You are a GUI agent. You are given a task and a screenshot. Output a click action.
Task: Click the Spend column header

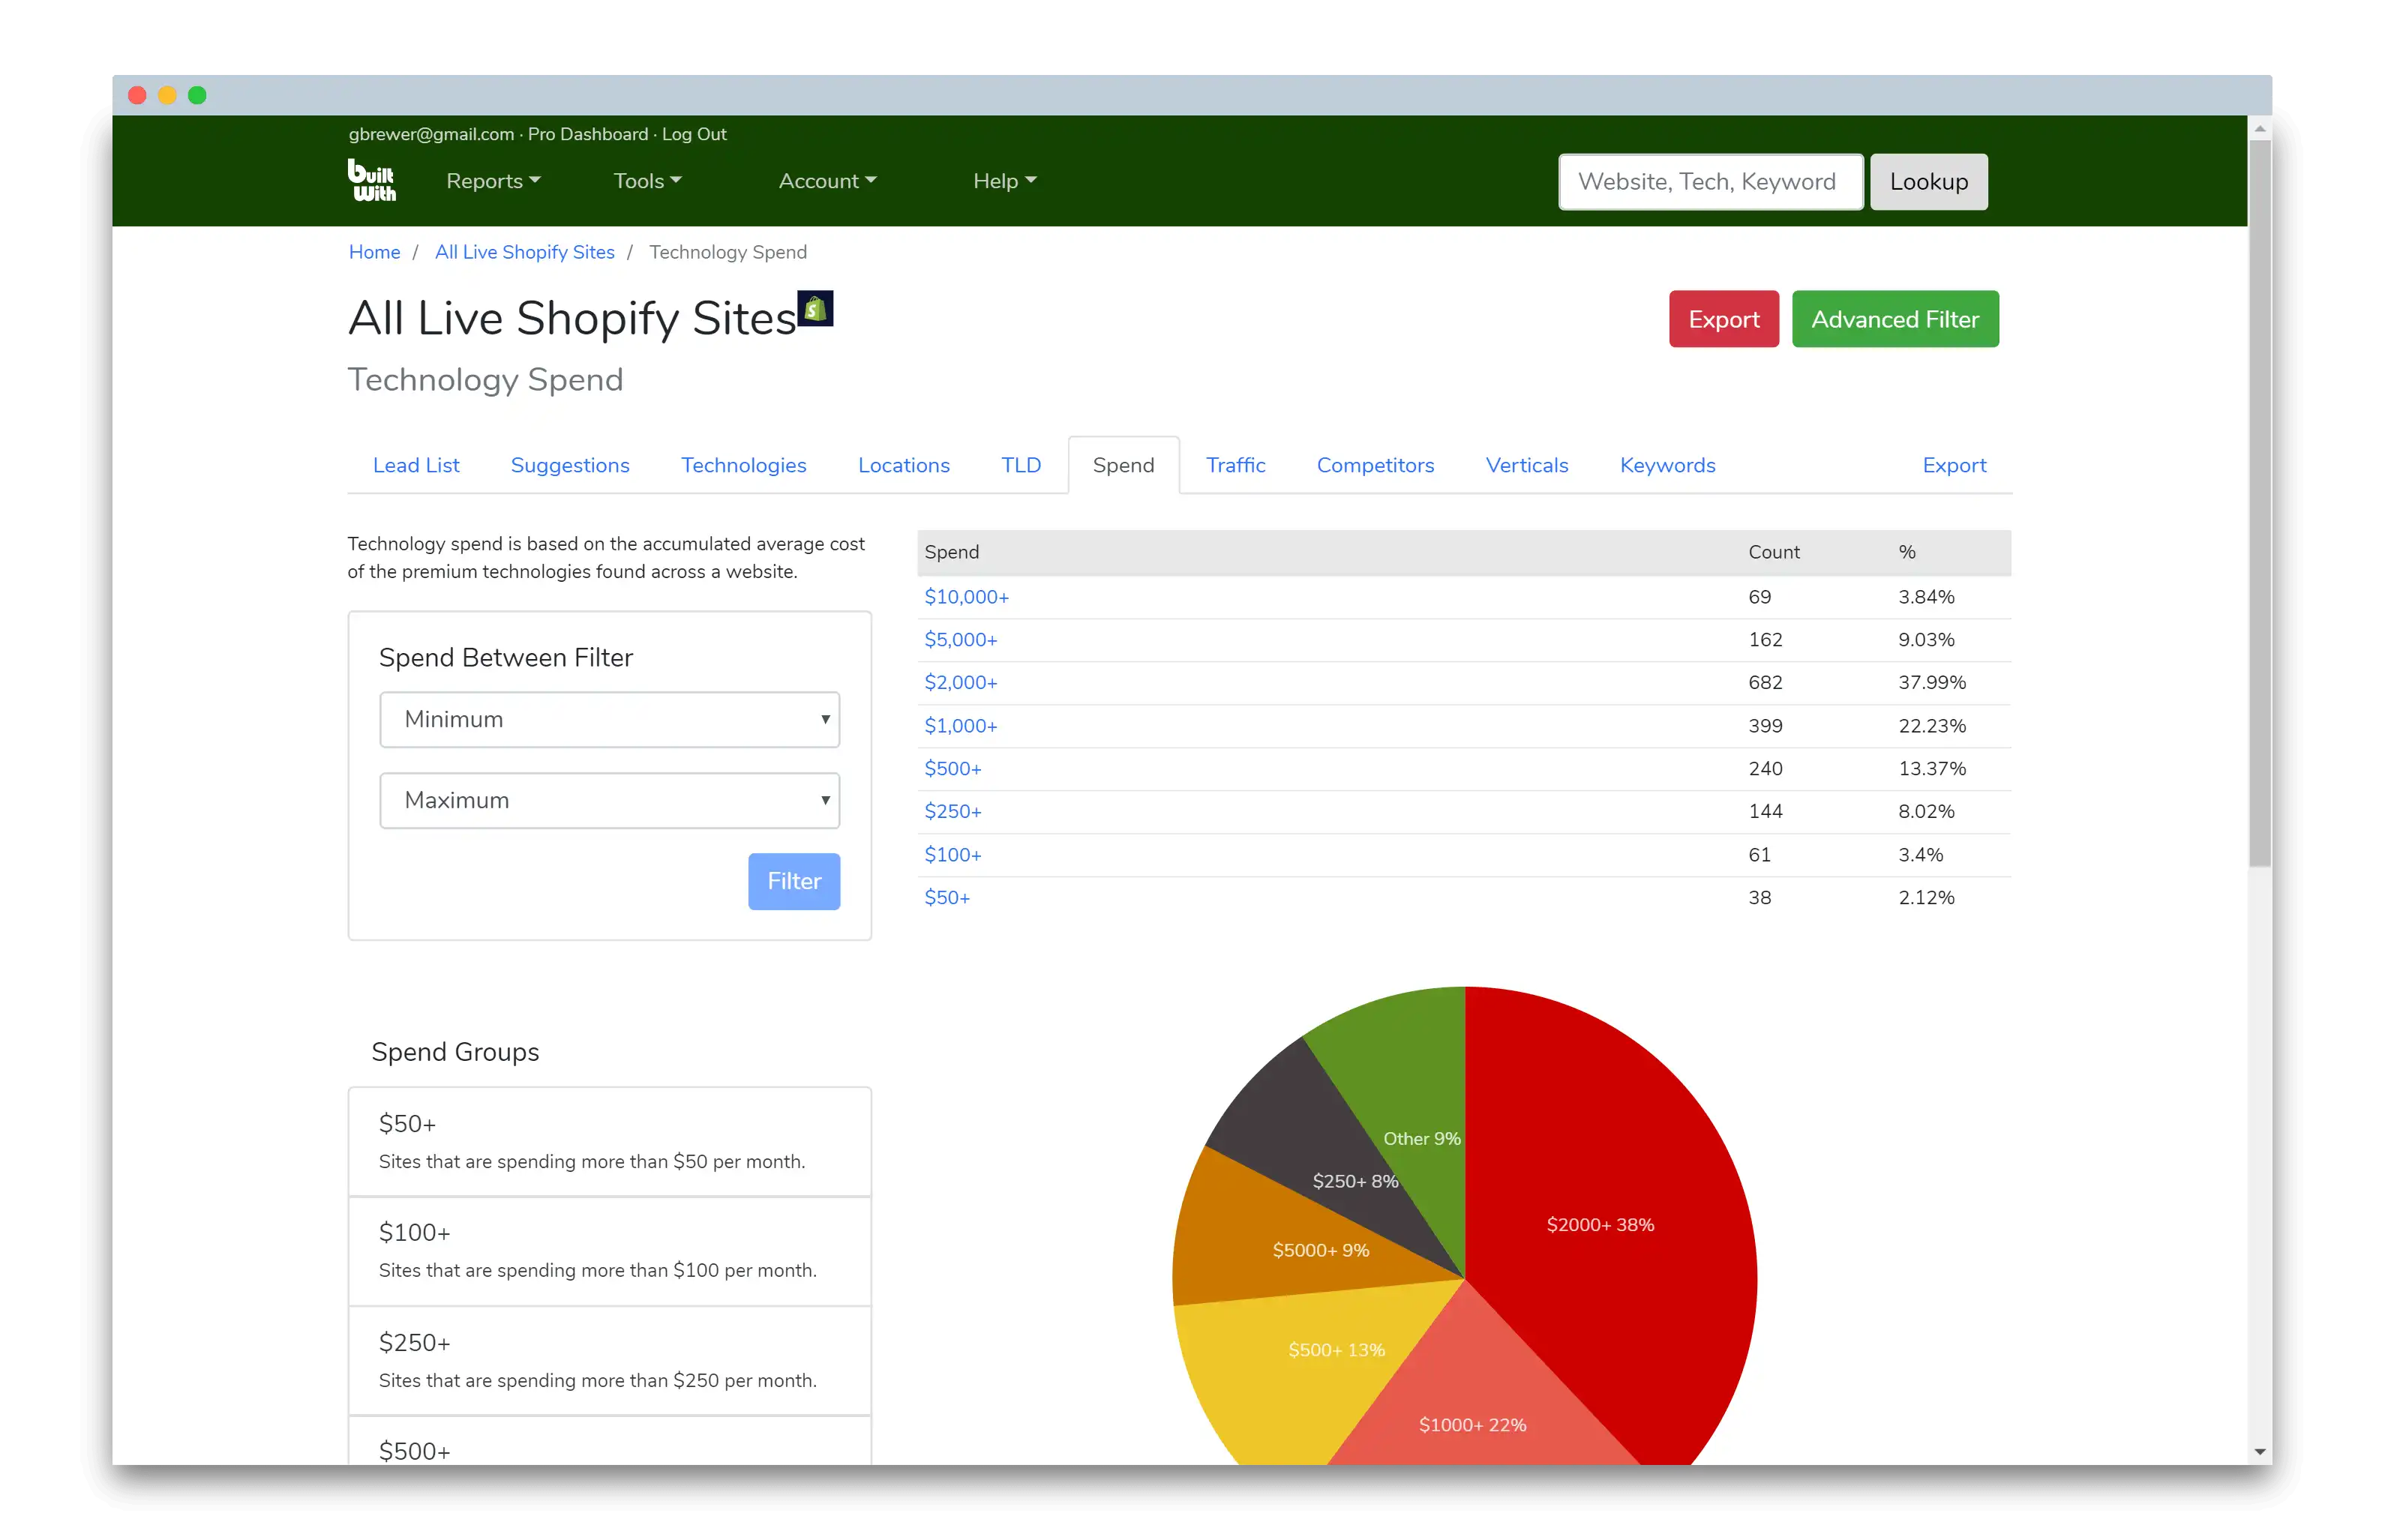pos(951,552)
